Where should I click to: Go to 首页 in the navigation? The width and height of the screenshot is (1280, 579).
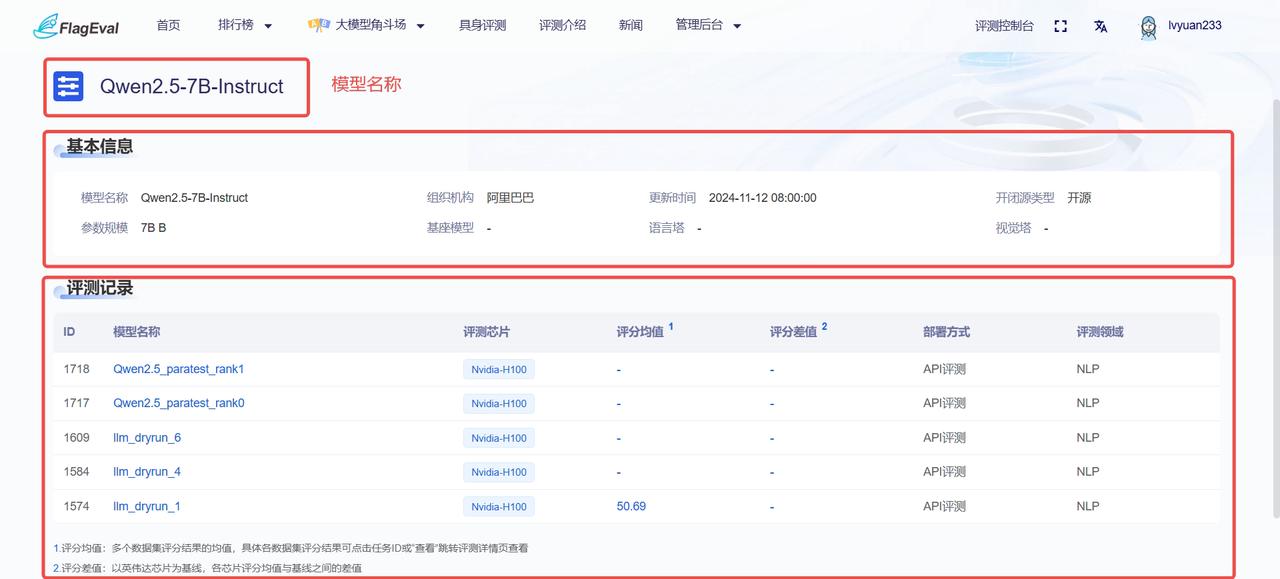coord(169,25)
